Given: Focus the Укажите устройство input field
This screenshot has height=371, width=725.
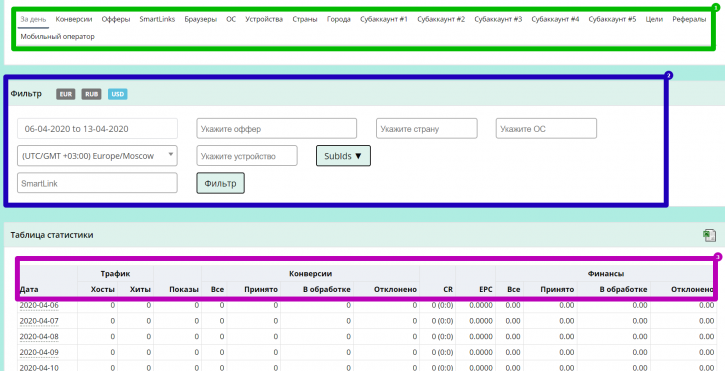Looking at the screenshot, I should tap(247, 156).
